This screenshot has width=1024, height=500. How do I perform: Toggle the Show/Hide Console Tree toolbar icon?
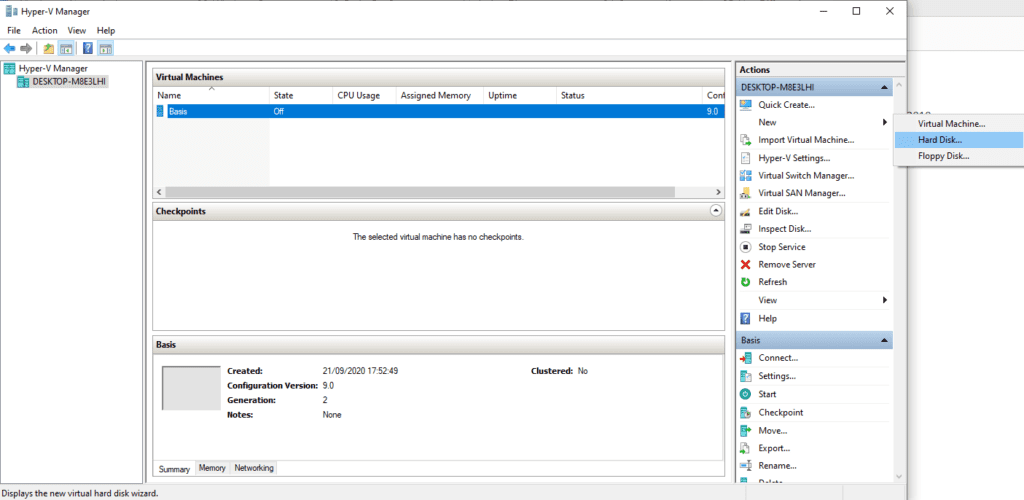[x=65, y=48]
